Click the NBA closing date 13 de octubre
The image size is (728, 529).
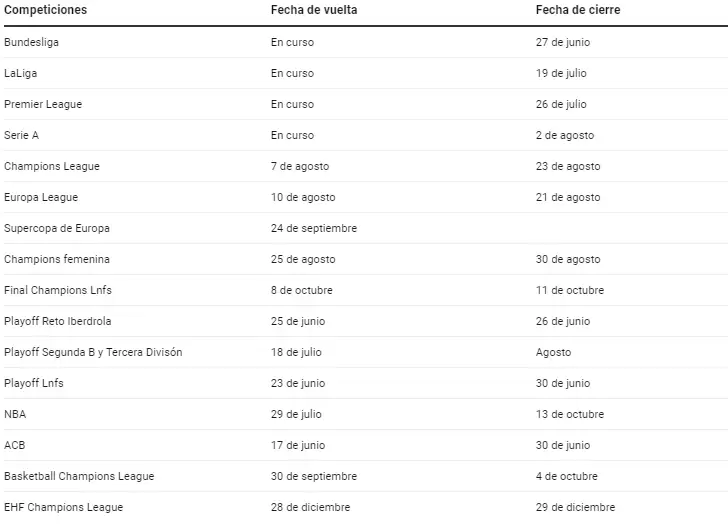tap(570, 414)
